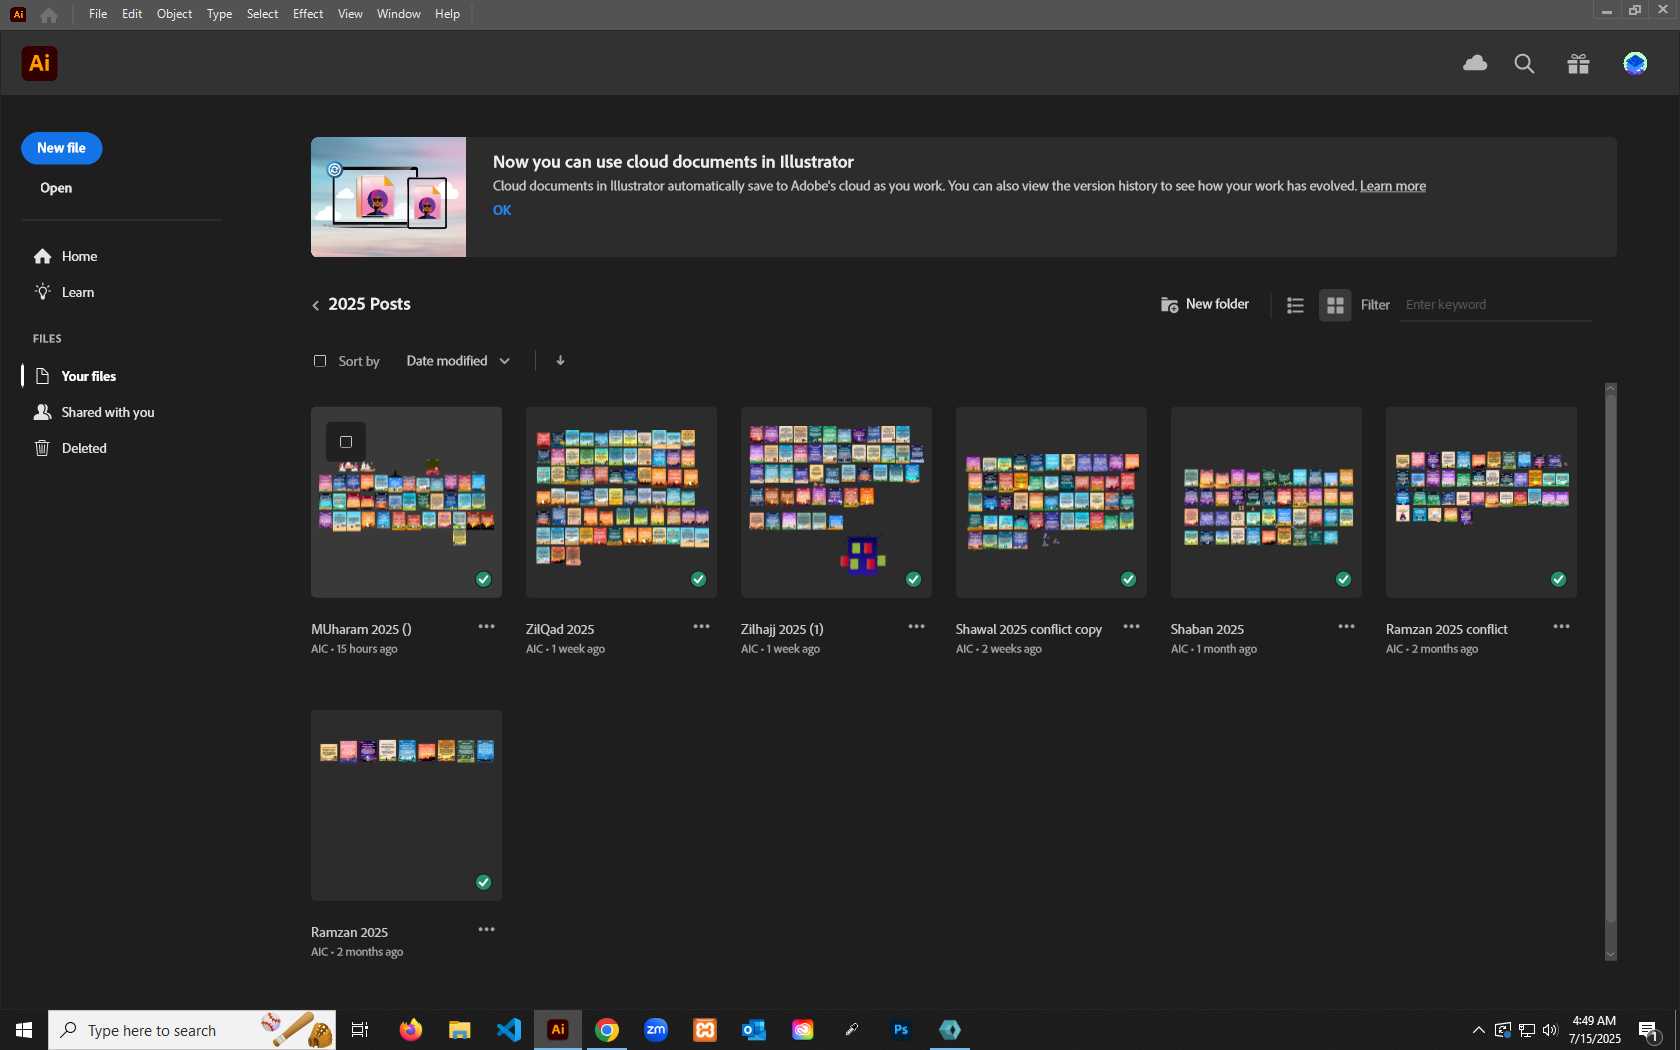Switch to grid view
Screen dimensions: 1680x1050
tap(1335, 305)
